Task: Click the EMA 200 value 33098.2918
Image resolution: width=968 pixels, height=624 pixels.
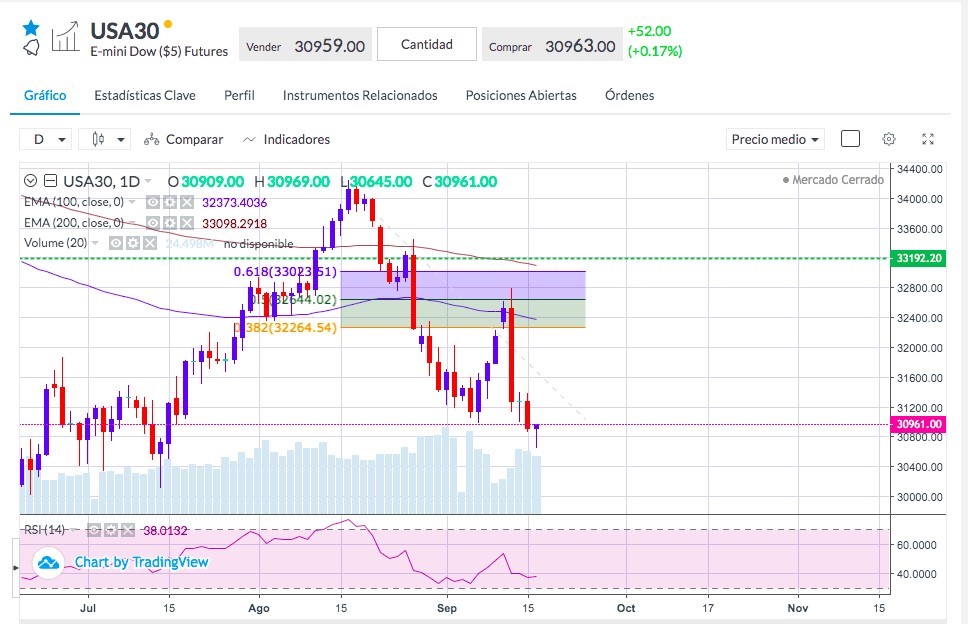Action: click(235, 223)
